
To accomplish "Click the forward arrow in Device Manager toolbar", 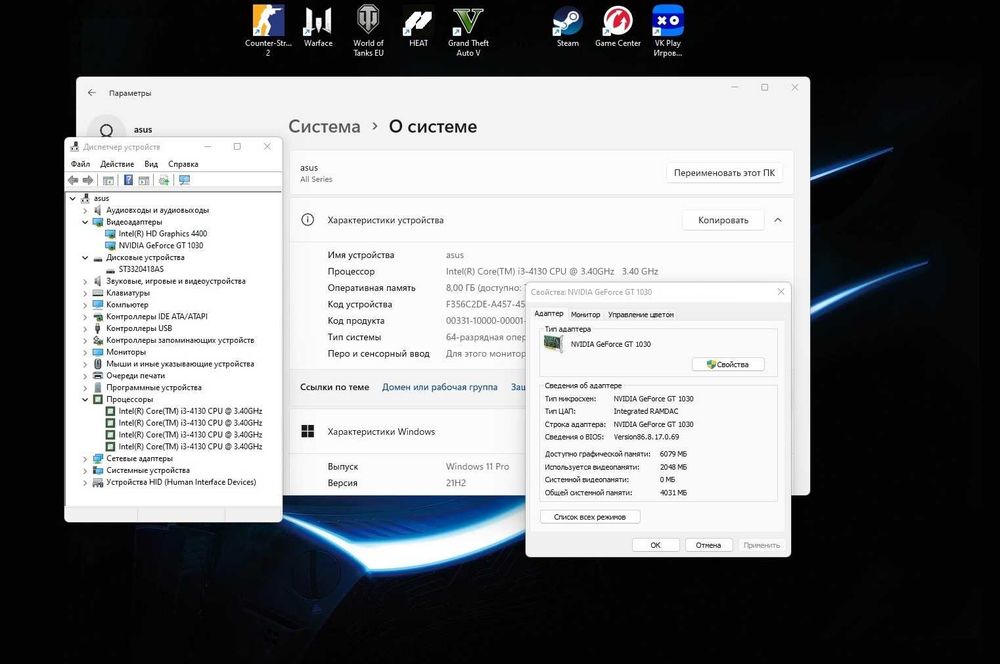I will [88, 181].
